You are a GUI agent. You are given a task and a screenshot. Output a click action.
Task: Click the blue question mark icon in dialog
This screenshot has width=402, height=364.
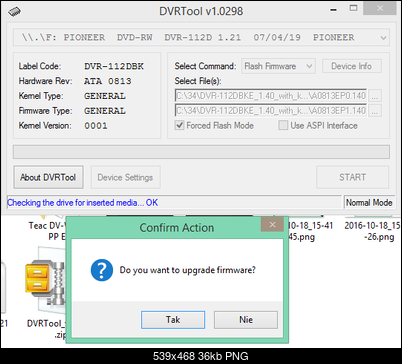(102, 270)
